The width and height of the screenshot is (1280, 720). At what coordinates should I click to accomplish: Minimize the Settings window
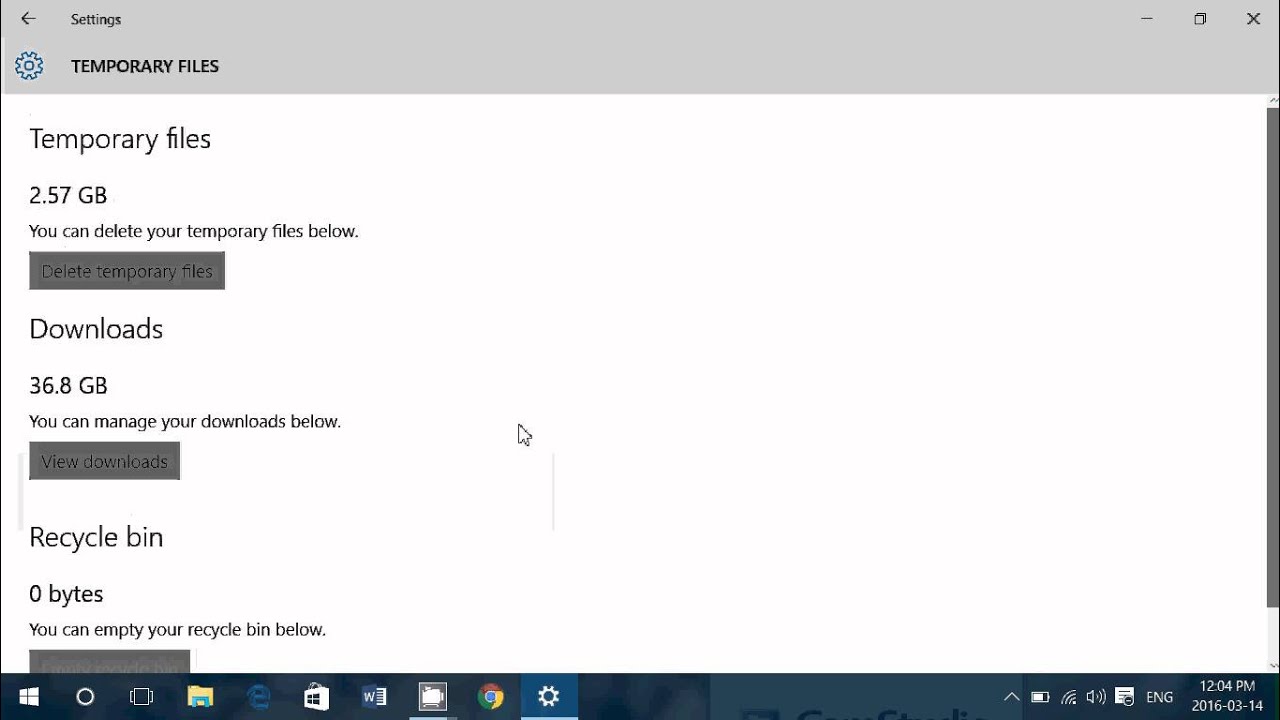1147,19
